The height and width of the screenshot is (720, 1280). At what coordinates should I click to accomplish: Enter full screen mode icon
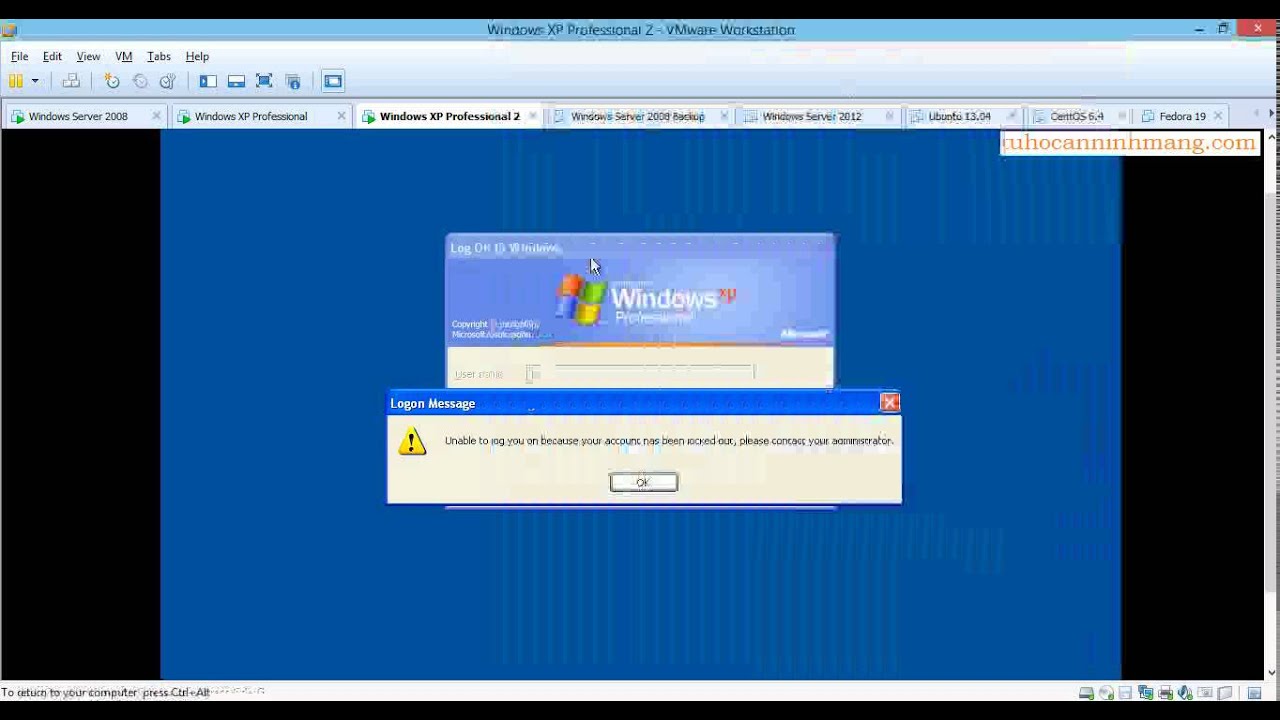point(264,81)
